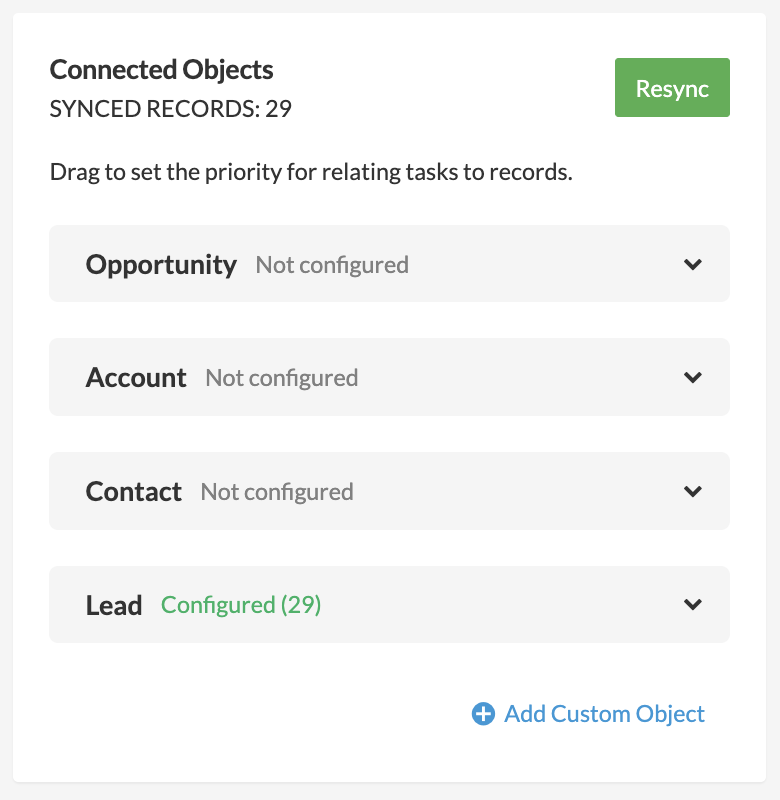The image size is (780, 800).
Task: Click Contact's Not configured status
Action: 277,492
